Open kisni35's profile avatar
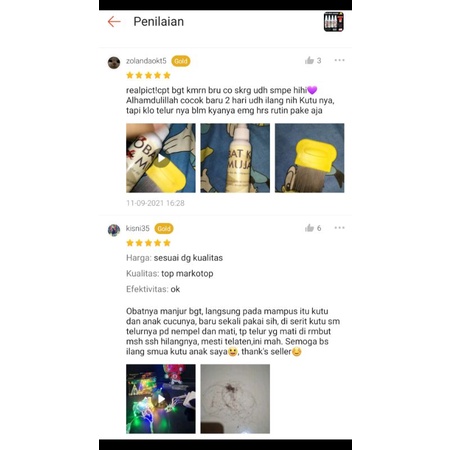The image size is (450, 450). pyautogui.click(x=114, y=230)
